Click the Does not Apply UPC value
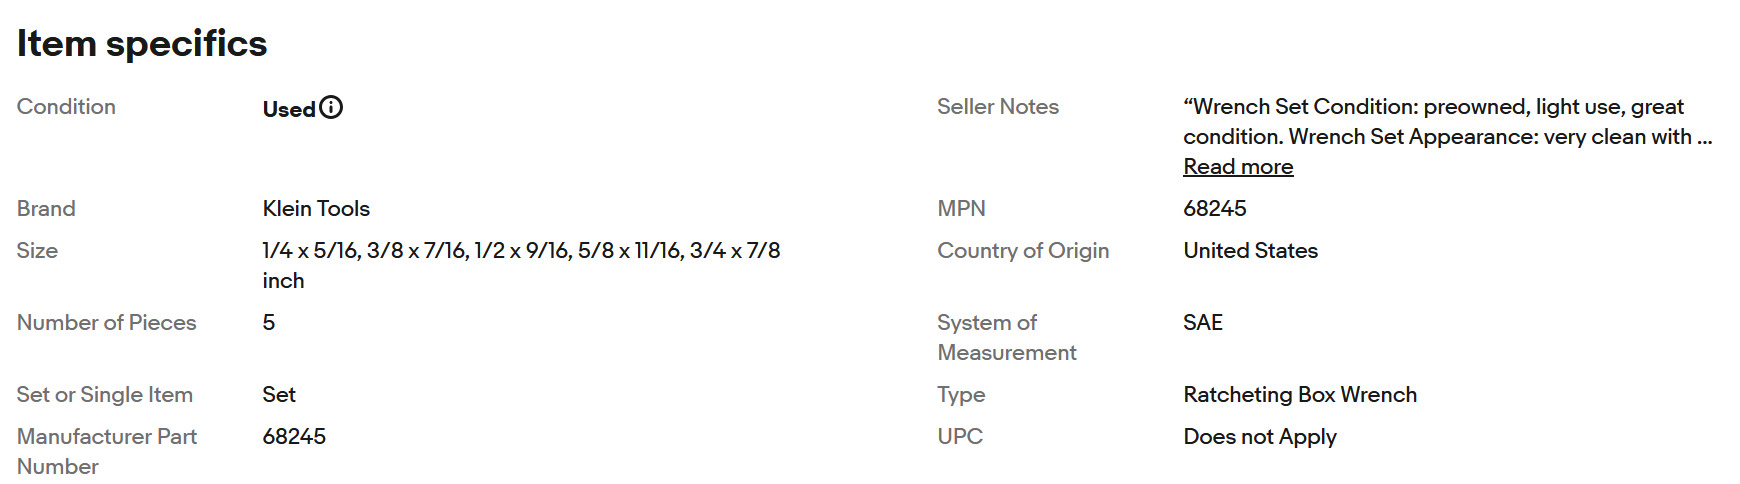Screen dimensions: 1740x484 [1260, 437]
